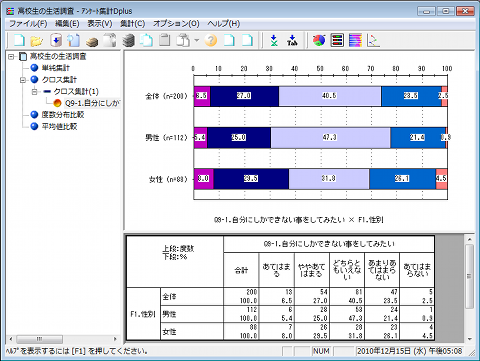Image resolution: width=480 pixels, height=361 pixels.
Task: Click the Excel export icon with green X
Action: 274,40
